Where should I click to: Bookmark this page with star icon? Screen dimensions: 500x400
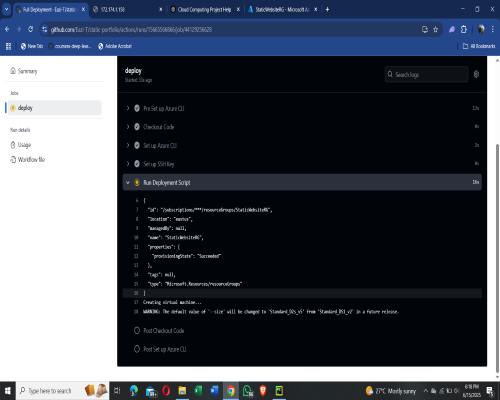pos(435,30)
